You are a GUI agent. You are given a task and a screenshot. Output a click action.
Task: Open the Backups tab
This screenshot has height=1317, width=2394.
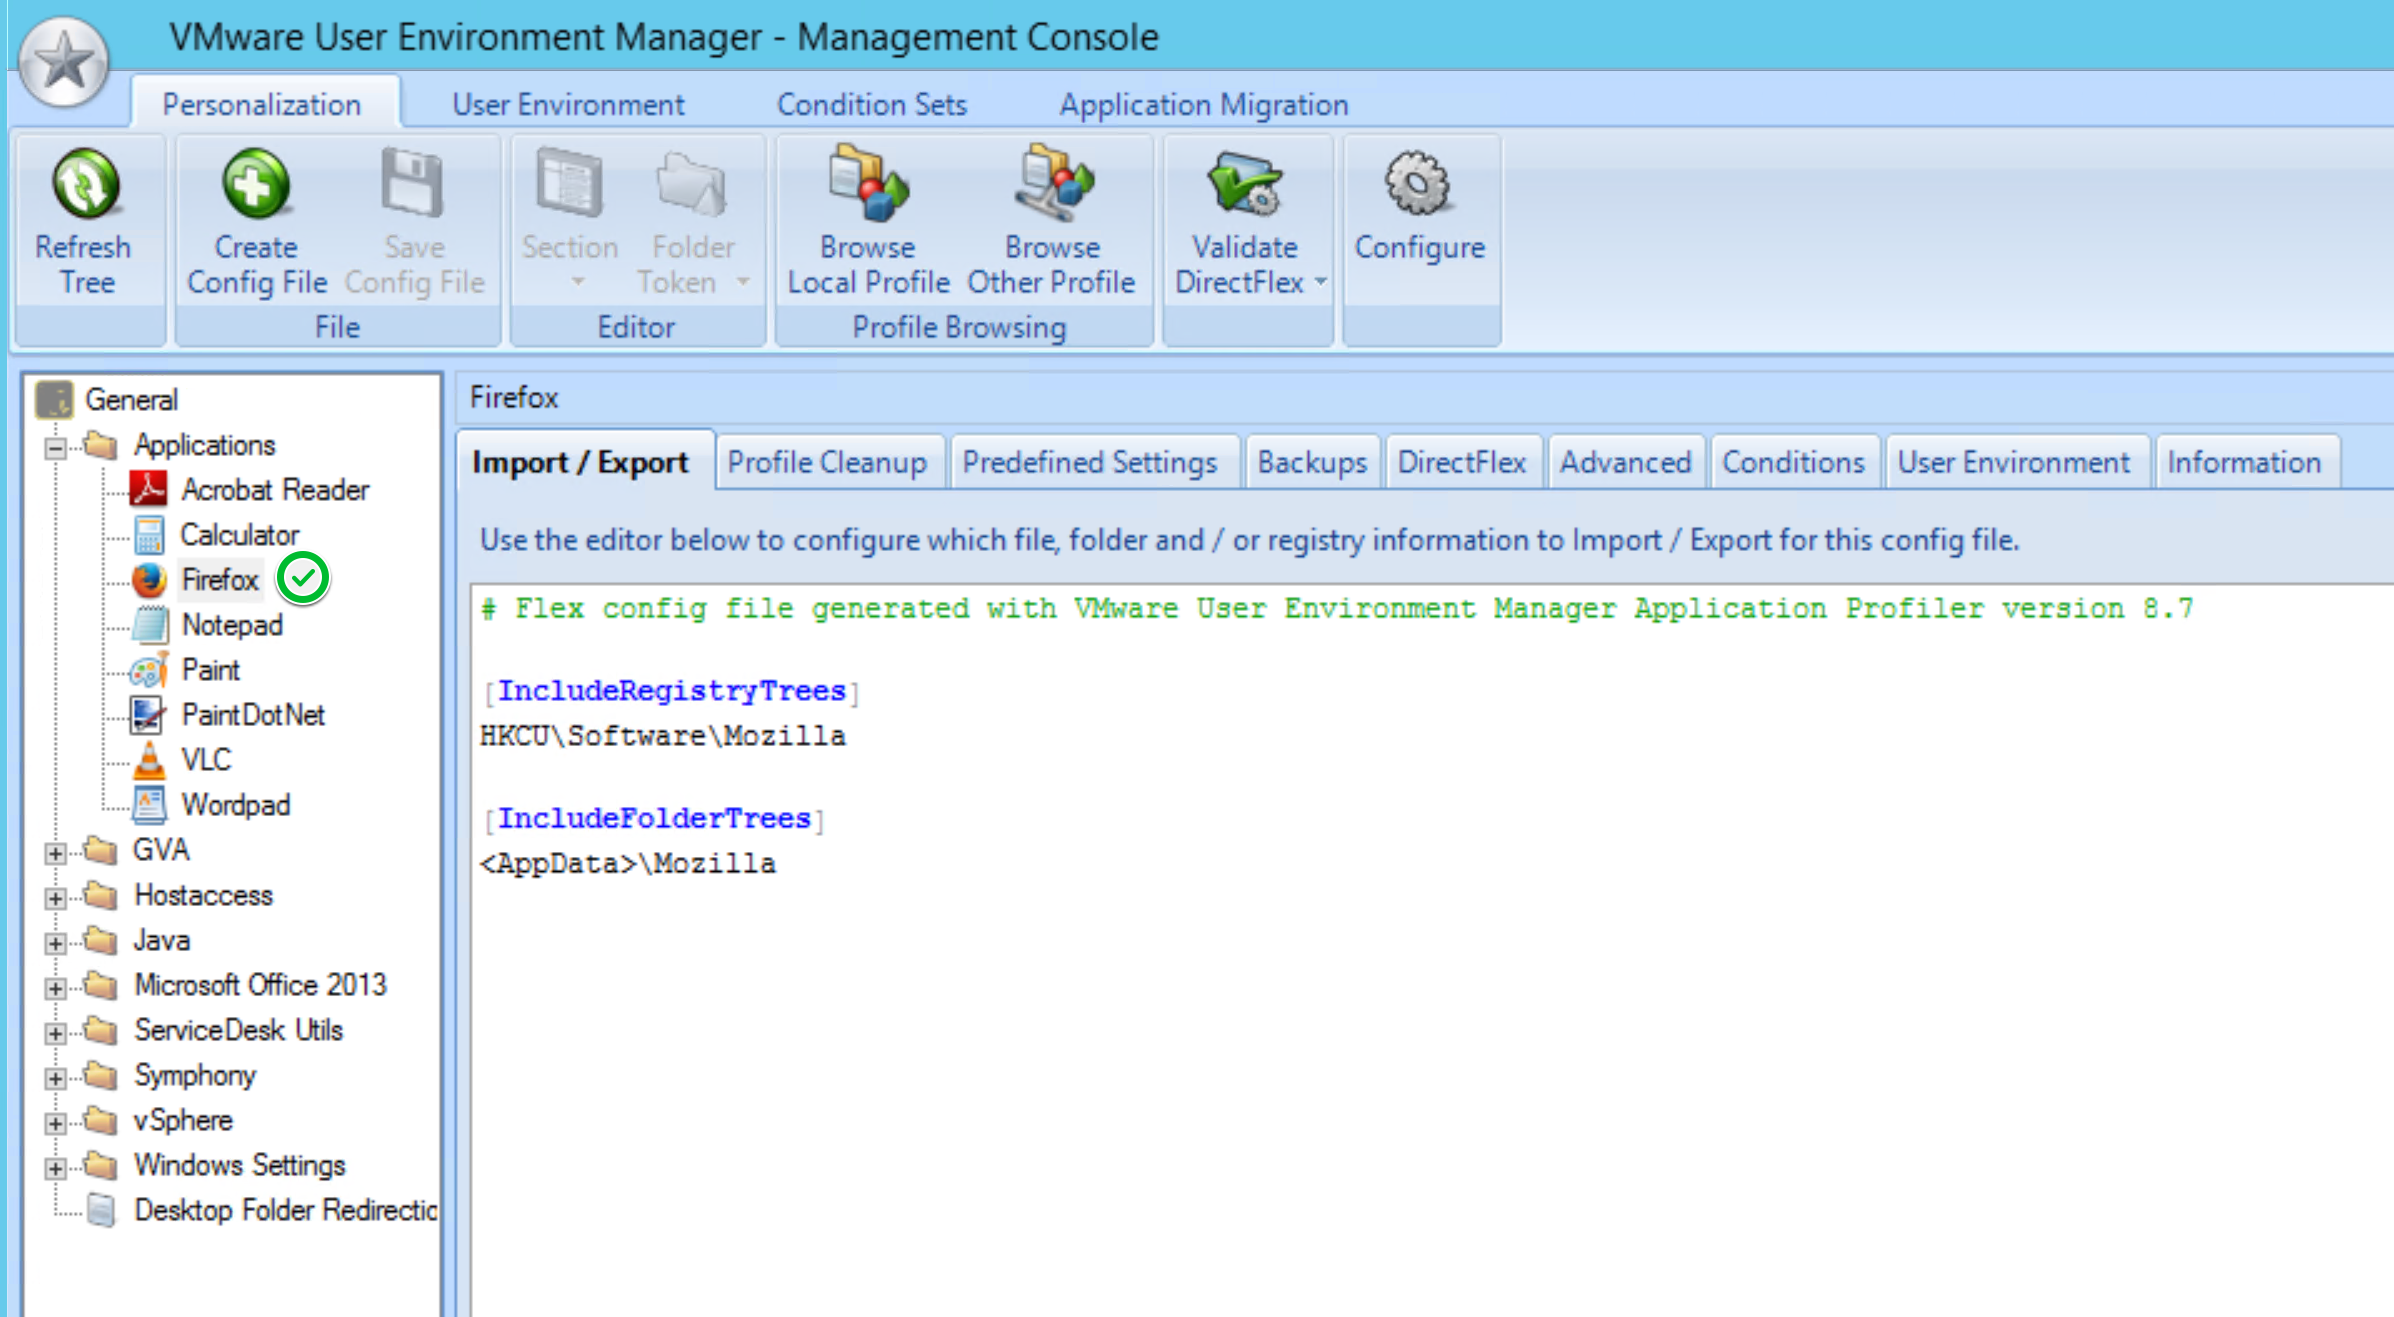1312,462
